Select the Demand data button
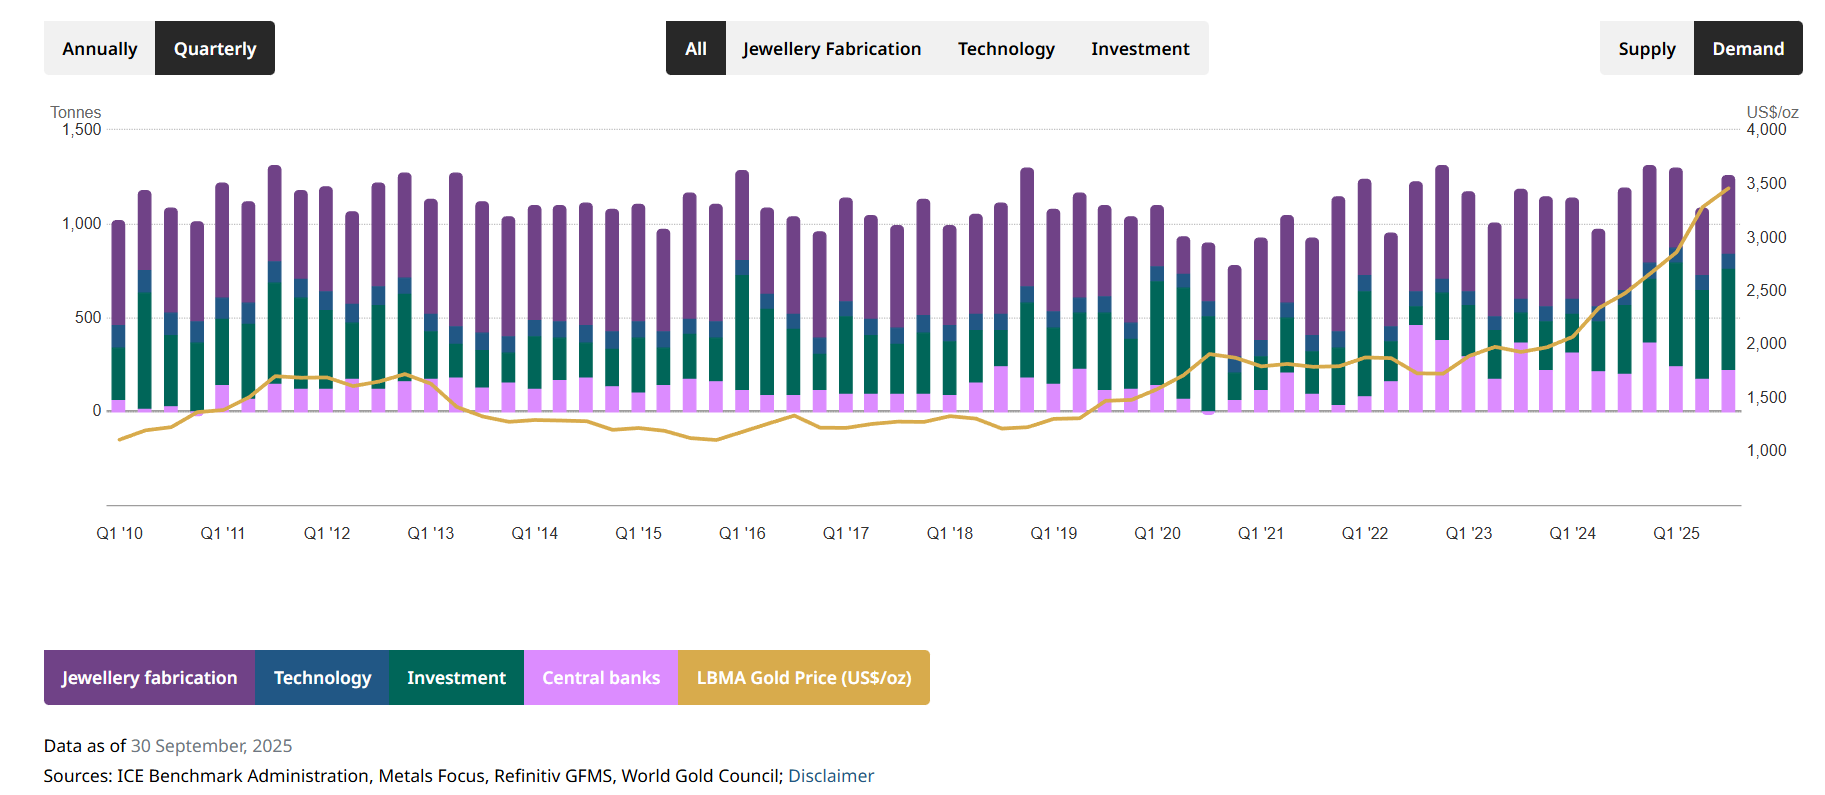This screenshot has width=1825, height=795. (1747, 48)
